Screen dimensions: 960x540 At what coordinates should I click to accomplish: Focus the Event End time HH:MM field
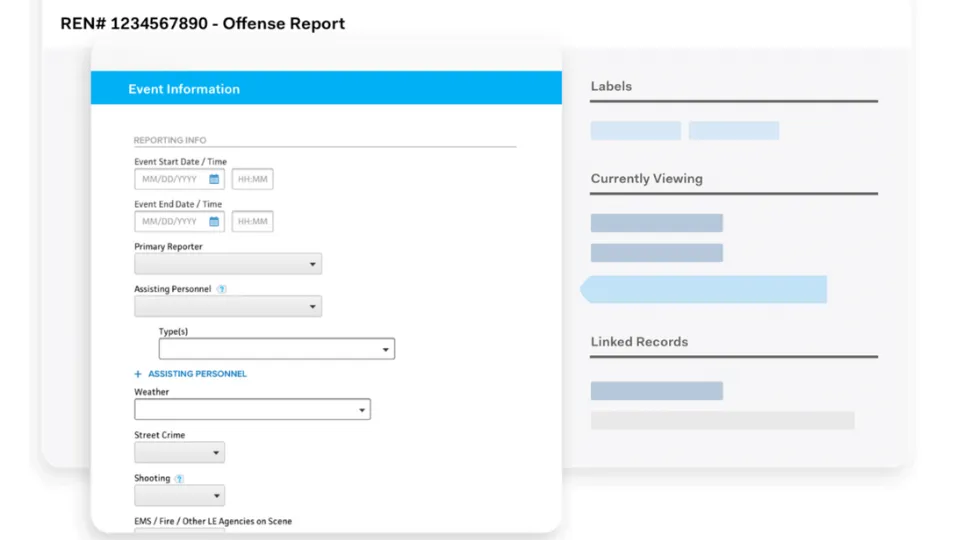pos(252,221)
